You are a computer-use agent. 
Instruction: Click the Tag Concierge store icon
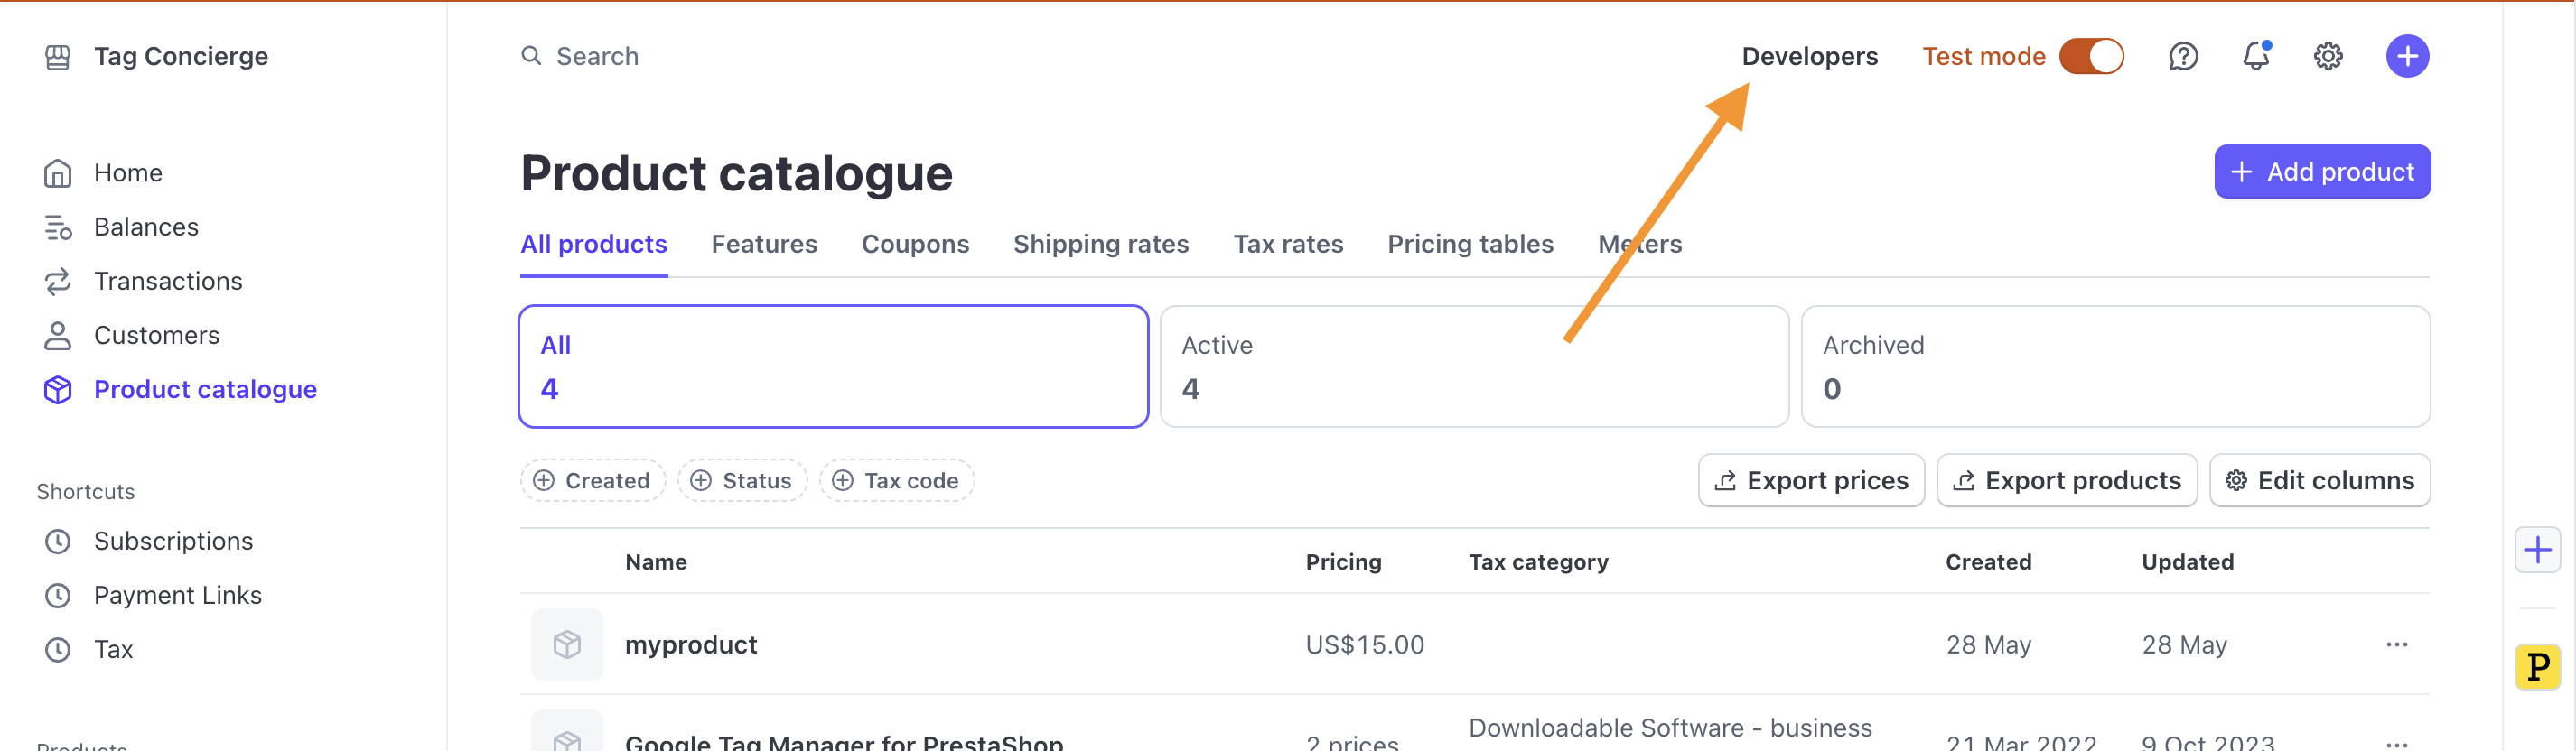(58, 57)
